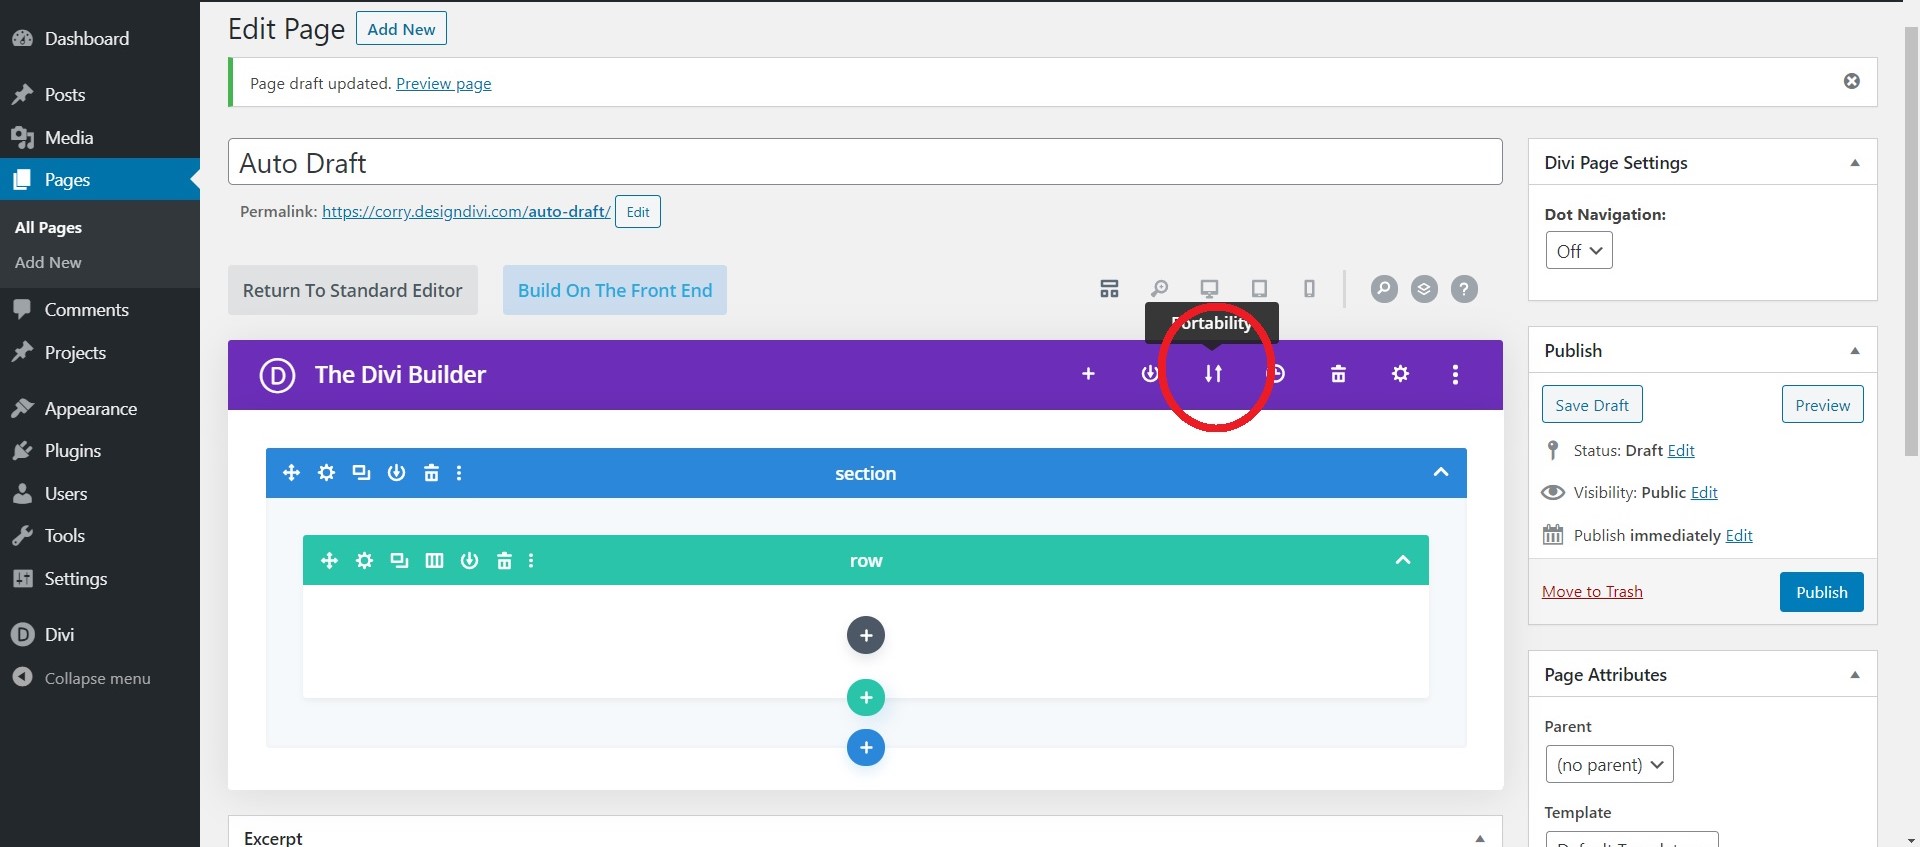Open section settings gear icon

[x=326, y=473]
